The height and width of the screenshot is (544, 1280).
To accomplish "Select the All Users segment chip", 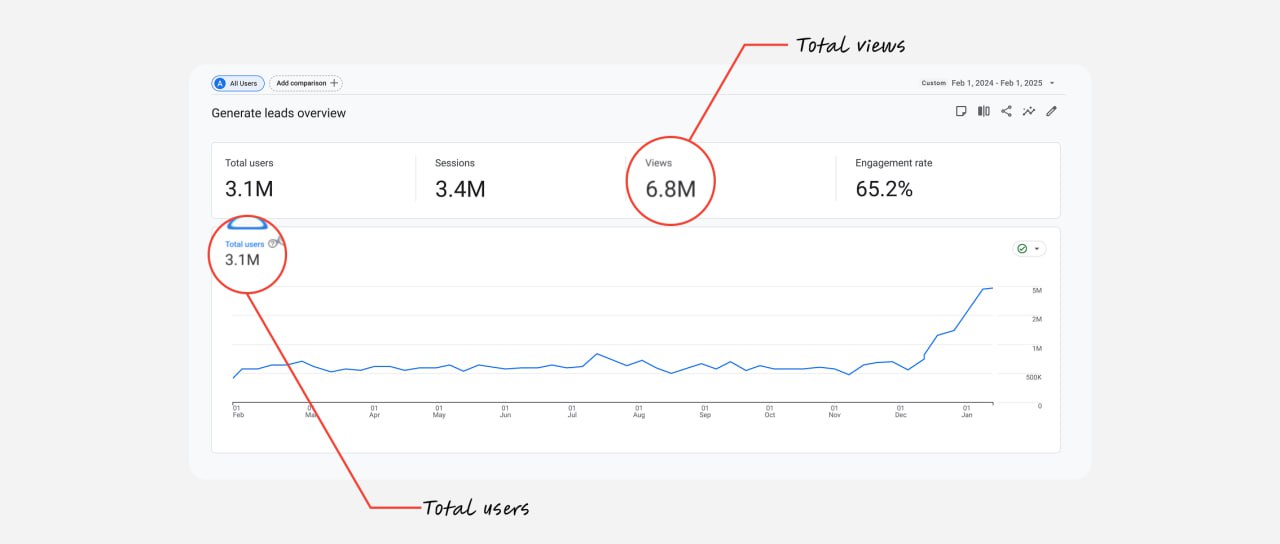I will [x=236, y=83].
